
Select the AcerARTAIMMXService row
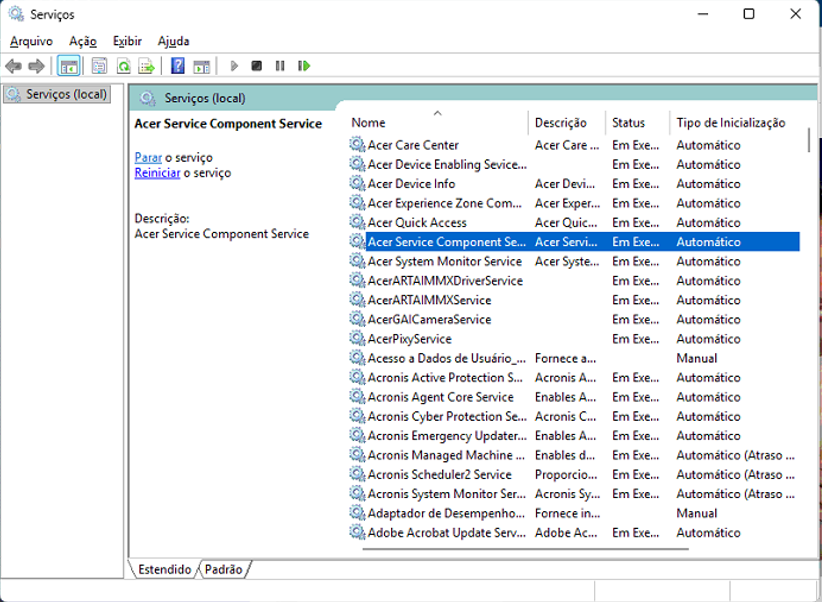click(575, 300)
